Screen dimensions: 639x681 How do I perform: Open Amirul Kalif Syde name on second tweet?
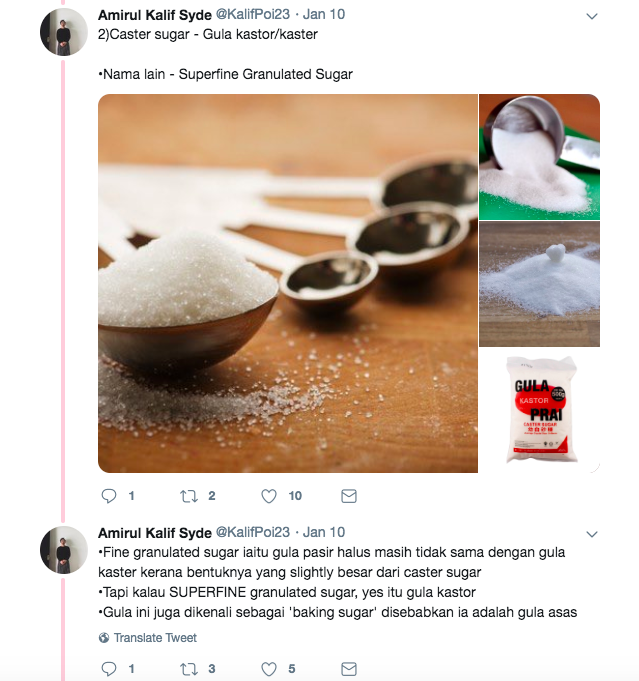pyautogui.click(x=155, y=532)
